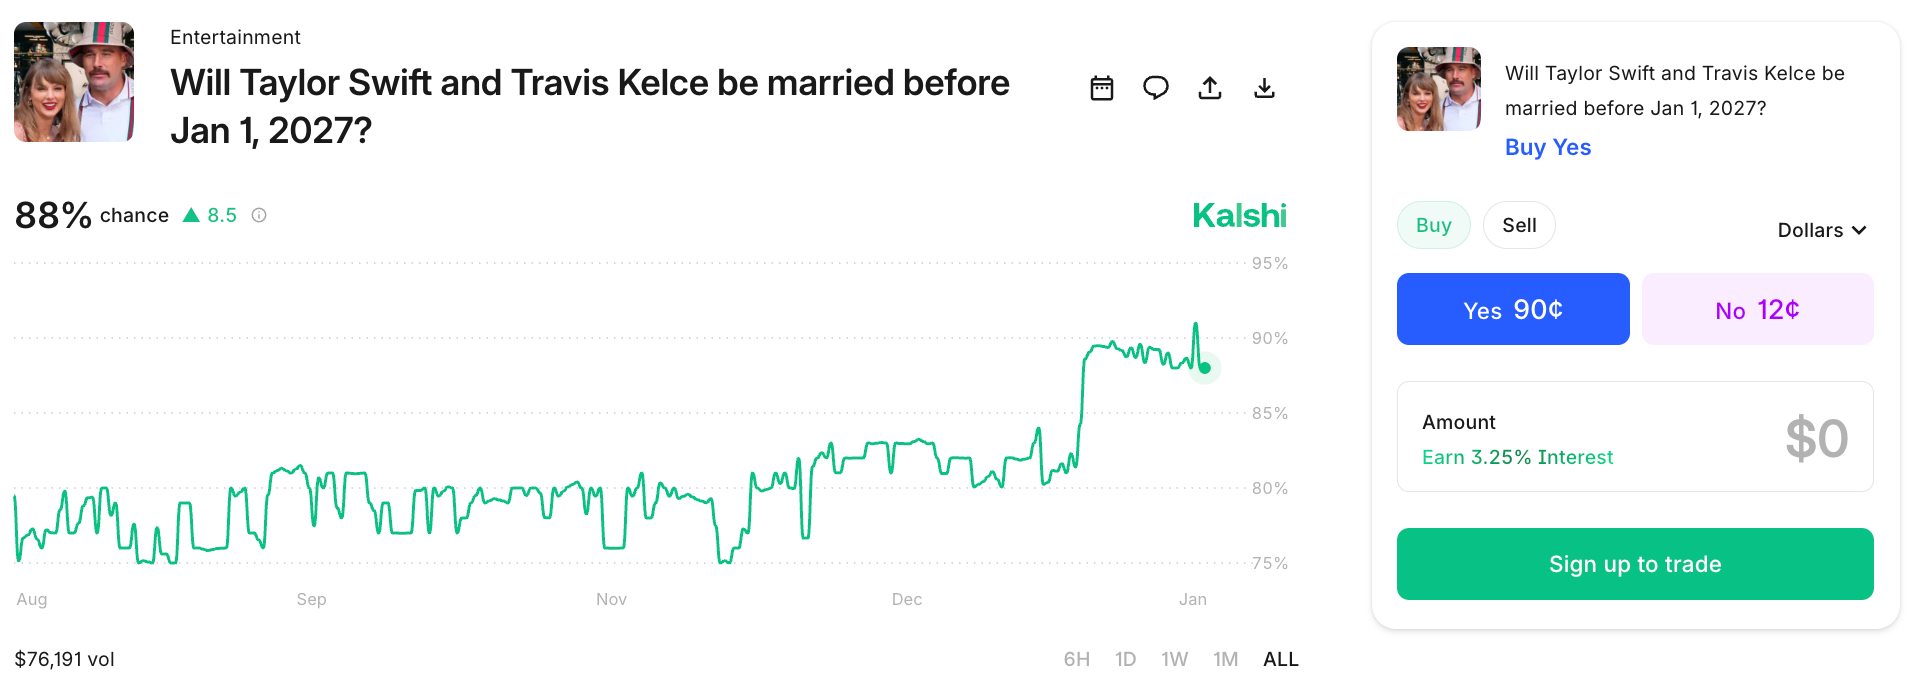The image size is (1918, 698).
Task: Select the No 12¢ price button
Action: (1757, 308)
